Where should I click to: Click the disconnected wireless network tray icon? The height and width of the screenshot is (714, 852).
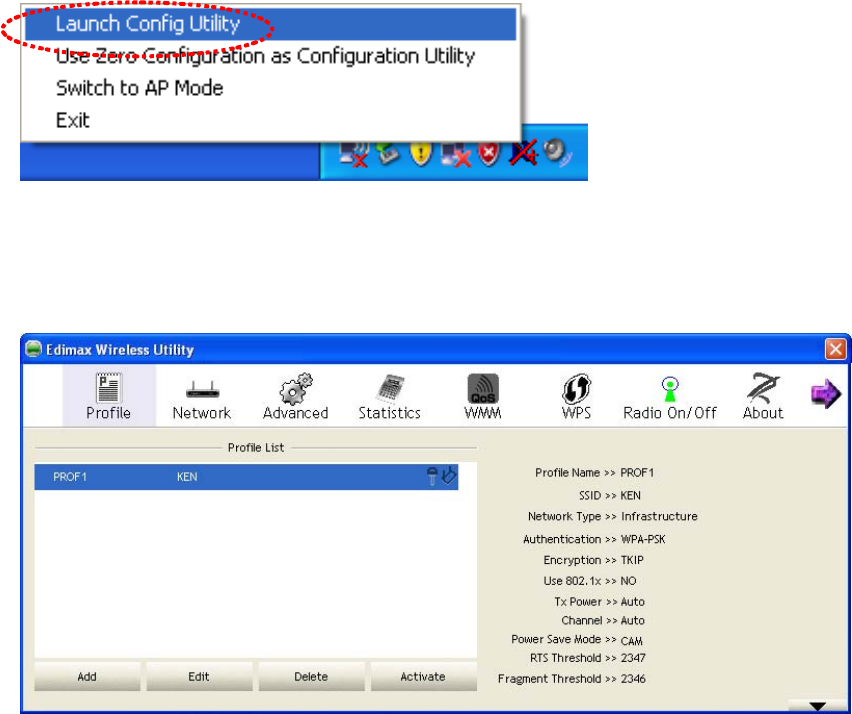coord(353,153)
